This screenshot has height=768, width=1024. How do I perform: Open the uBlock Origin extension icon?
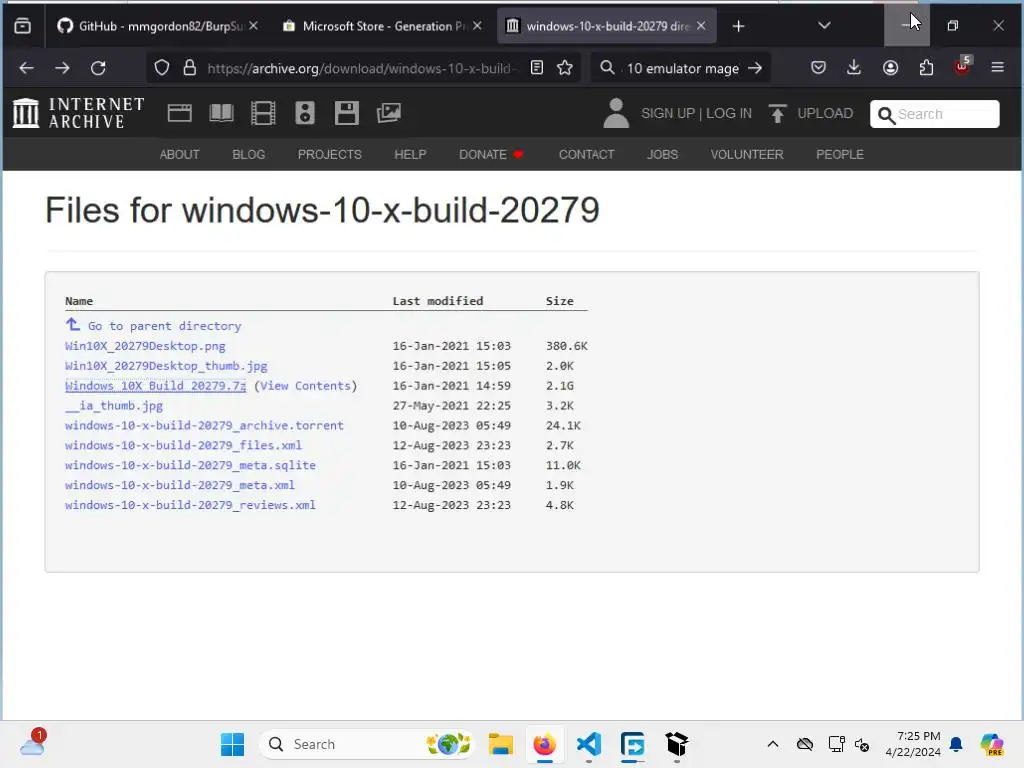(962, 67)
